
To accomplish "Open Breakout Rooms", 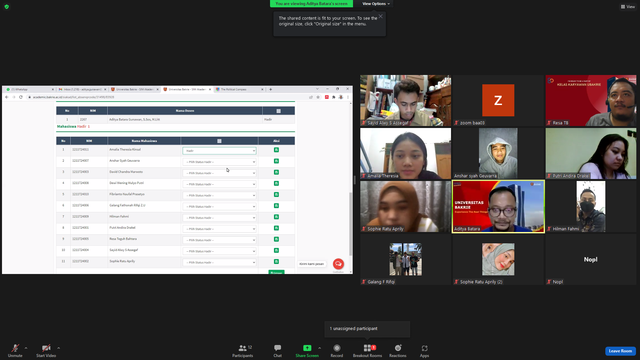I will pos(367,350).
